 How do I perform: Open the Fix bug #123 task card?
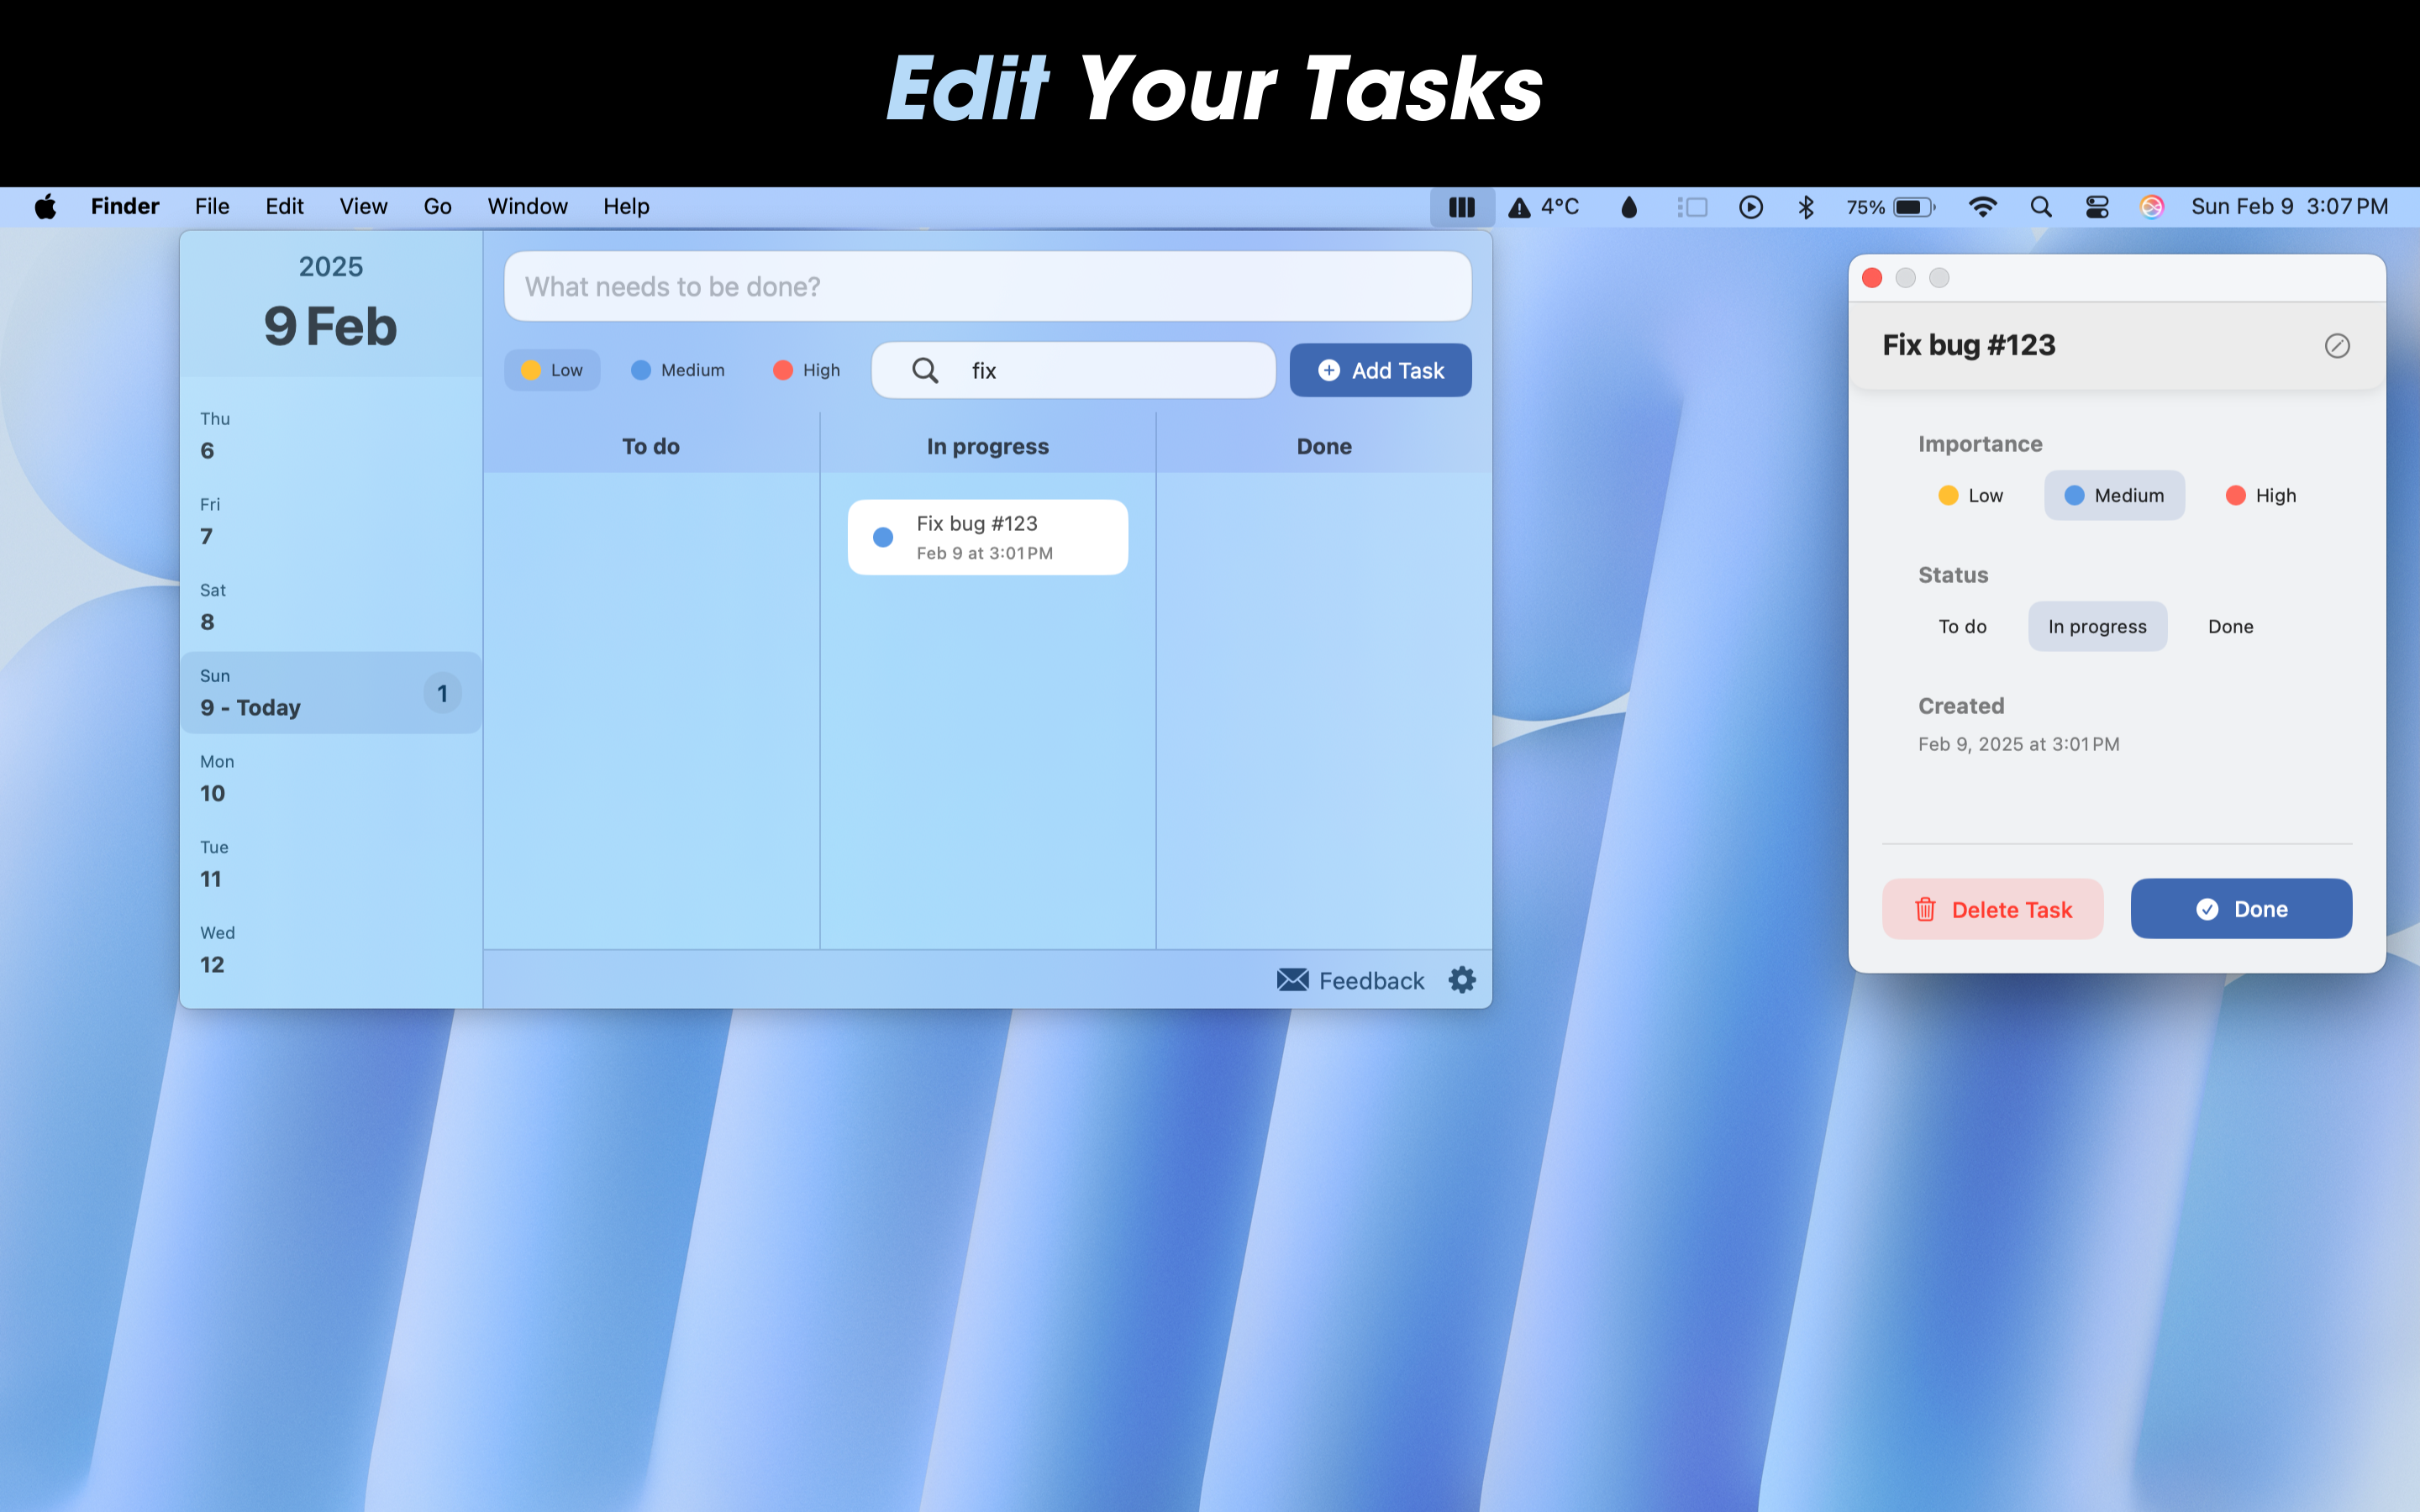(988, 537)
